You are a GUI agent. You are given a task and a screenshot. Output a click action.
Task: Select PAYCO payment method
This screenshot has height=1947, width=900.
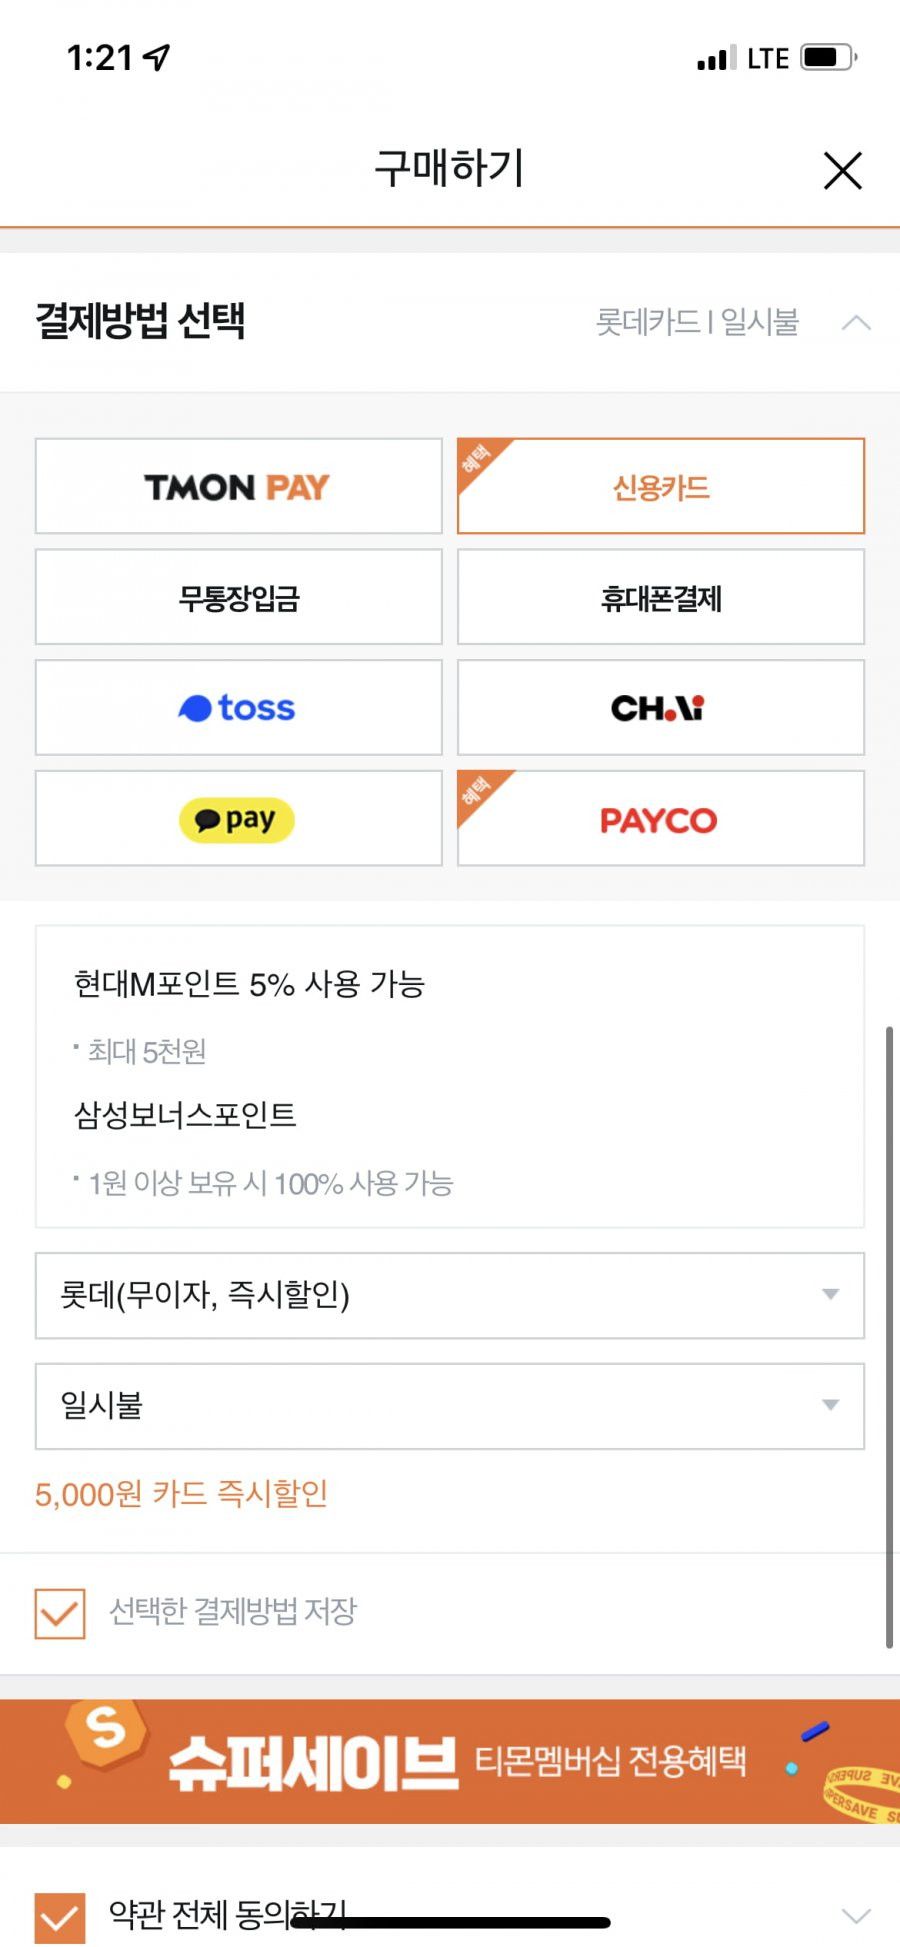661,818
